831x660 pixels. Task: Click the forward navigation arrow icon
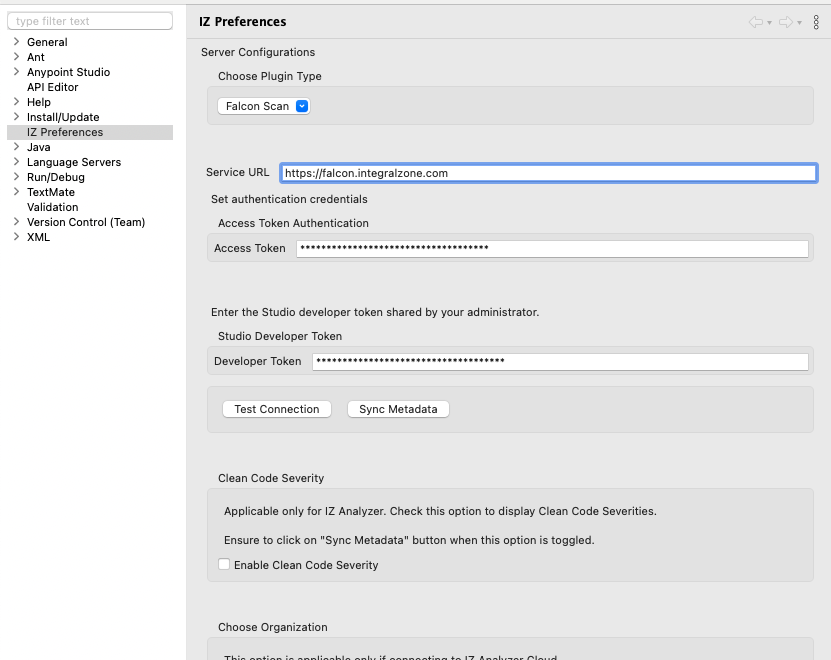coord(786,22)
